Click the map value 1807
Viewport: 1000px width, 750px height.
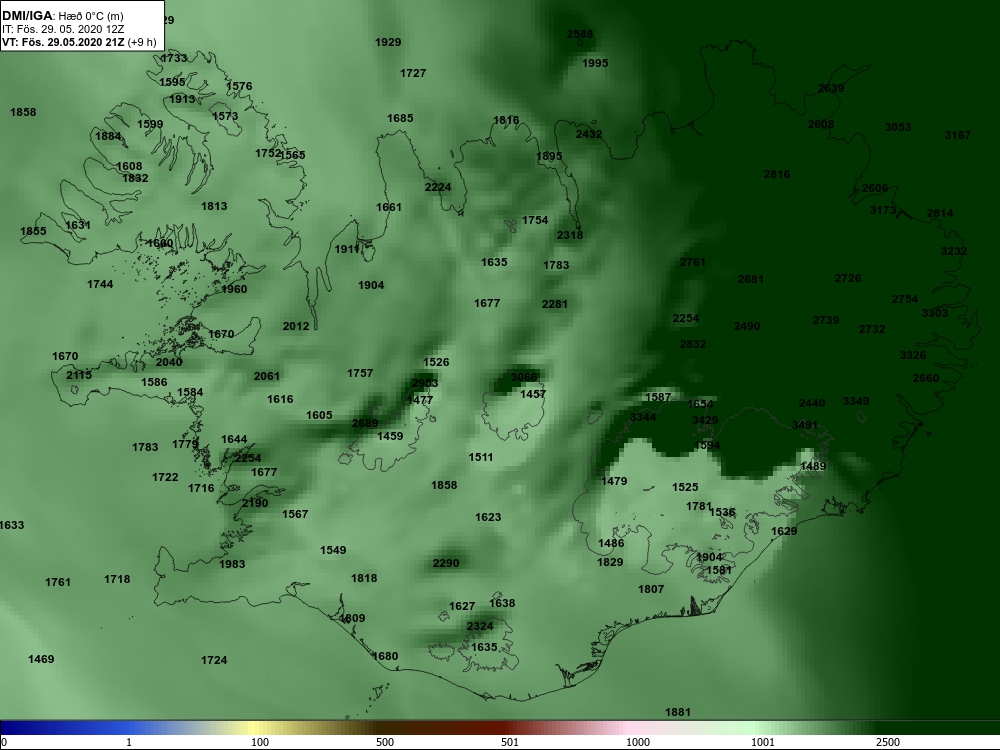click(651, 589)
